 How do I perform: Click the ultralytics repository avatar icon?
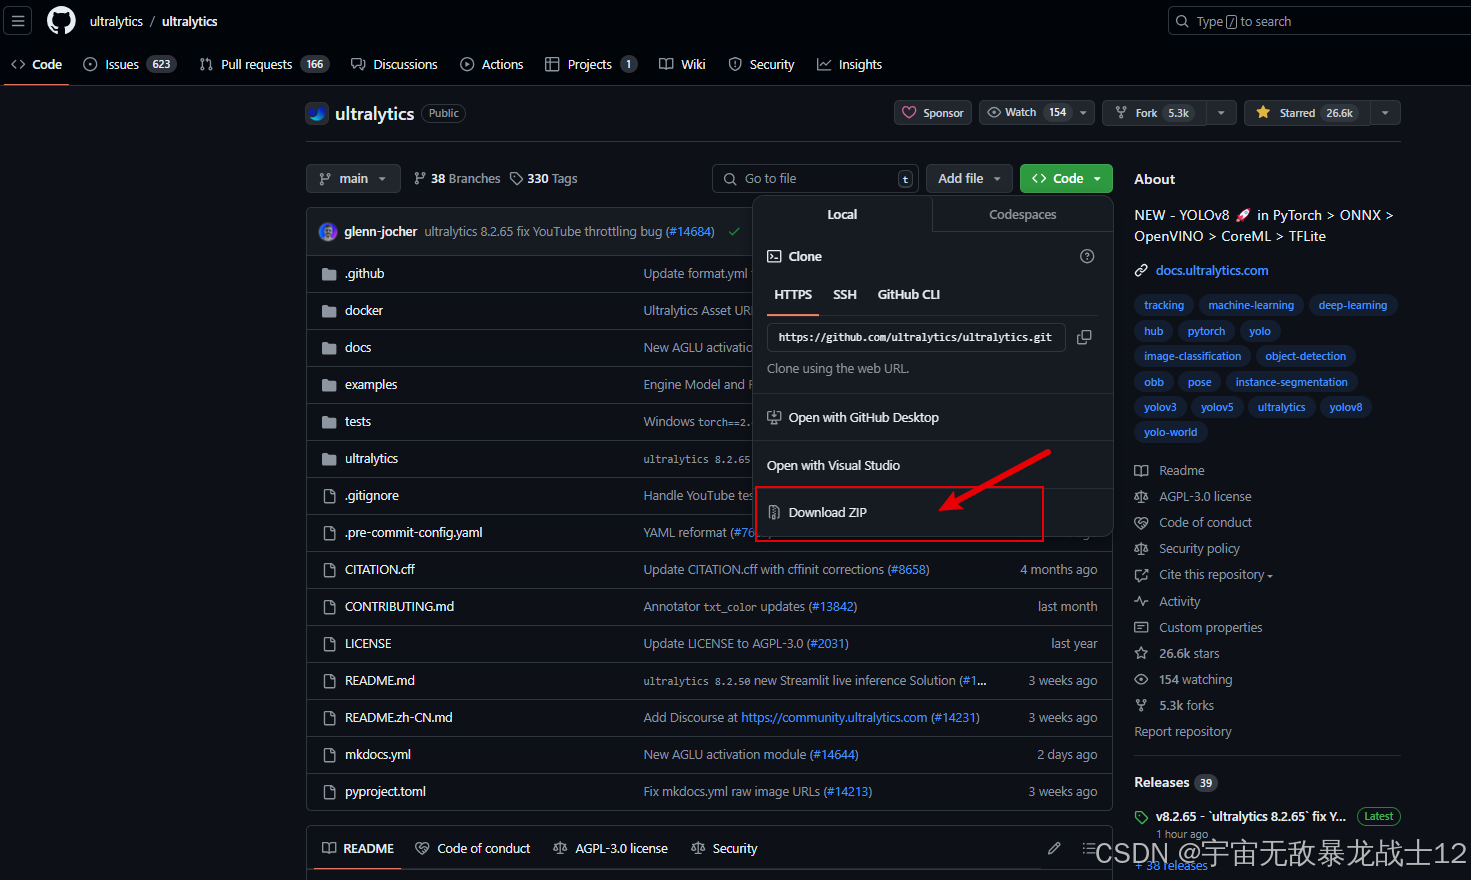click(317, 114)
